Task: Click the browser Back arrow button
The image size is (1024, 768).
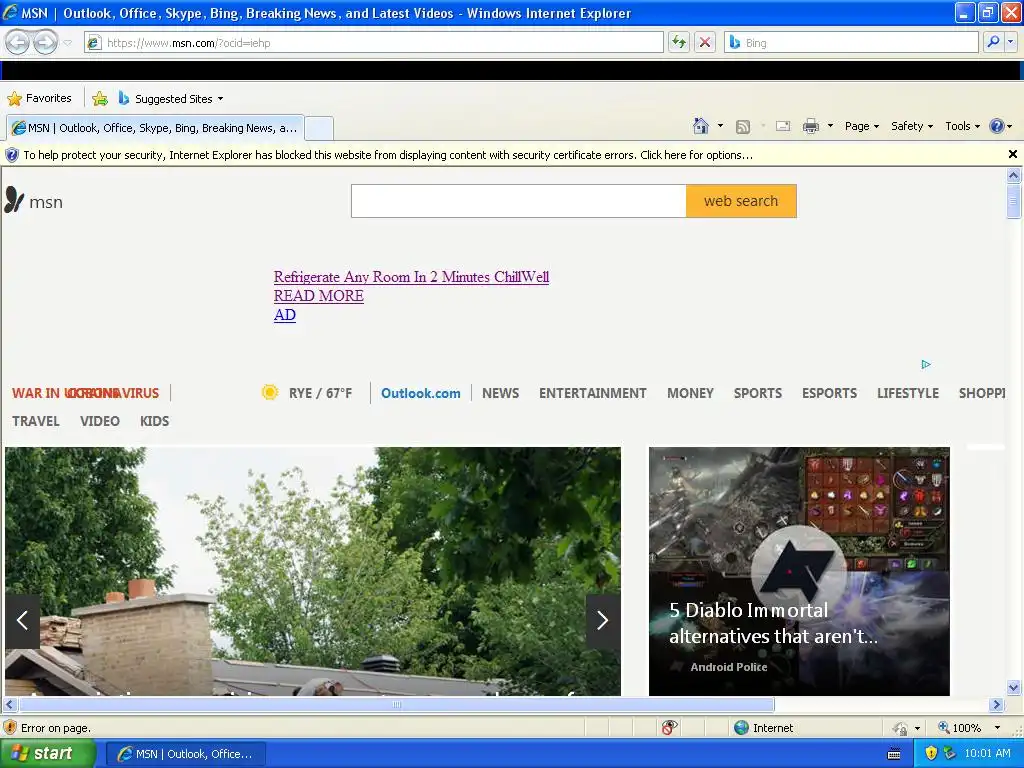Action: pyautogui.click(x=18, y=42)
